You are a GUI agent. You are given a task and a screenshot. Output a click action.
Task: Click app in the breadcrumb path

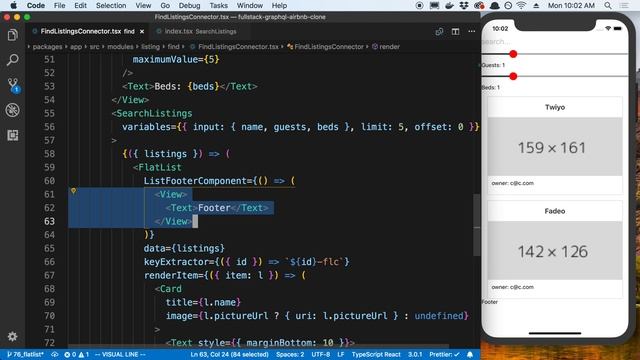[x=76, y=47]
